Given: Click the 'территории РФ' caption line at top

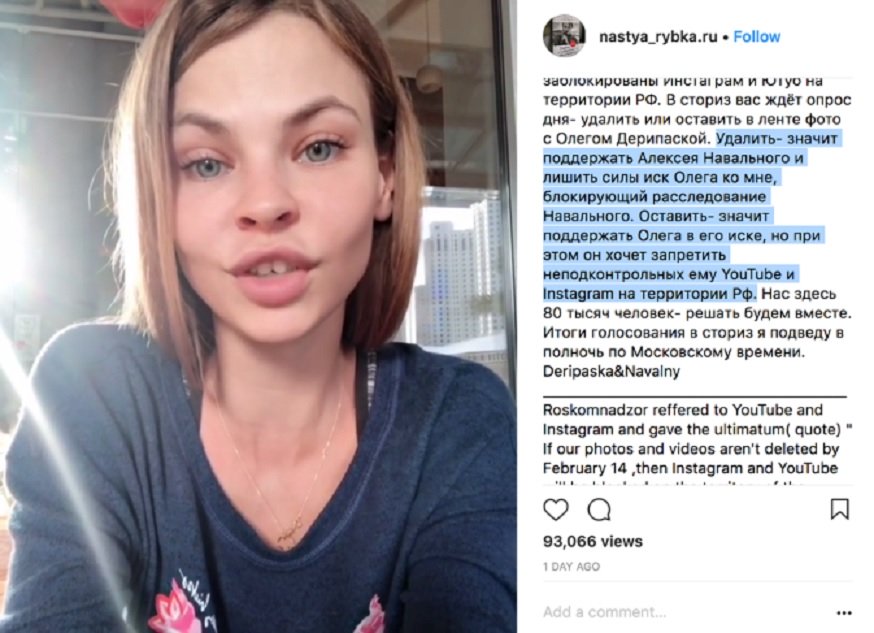Looking at the screenshot, I should click(697, 100).
